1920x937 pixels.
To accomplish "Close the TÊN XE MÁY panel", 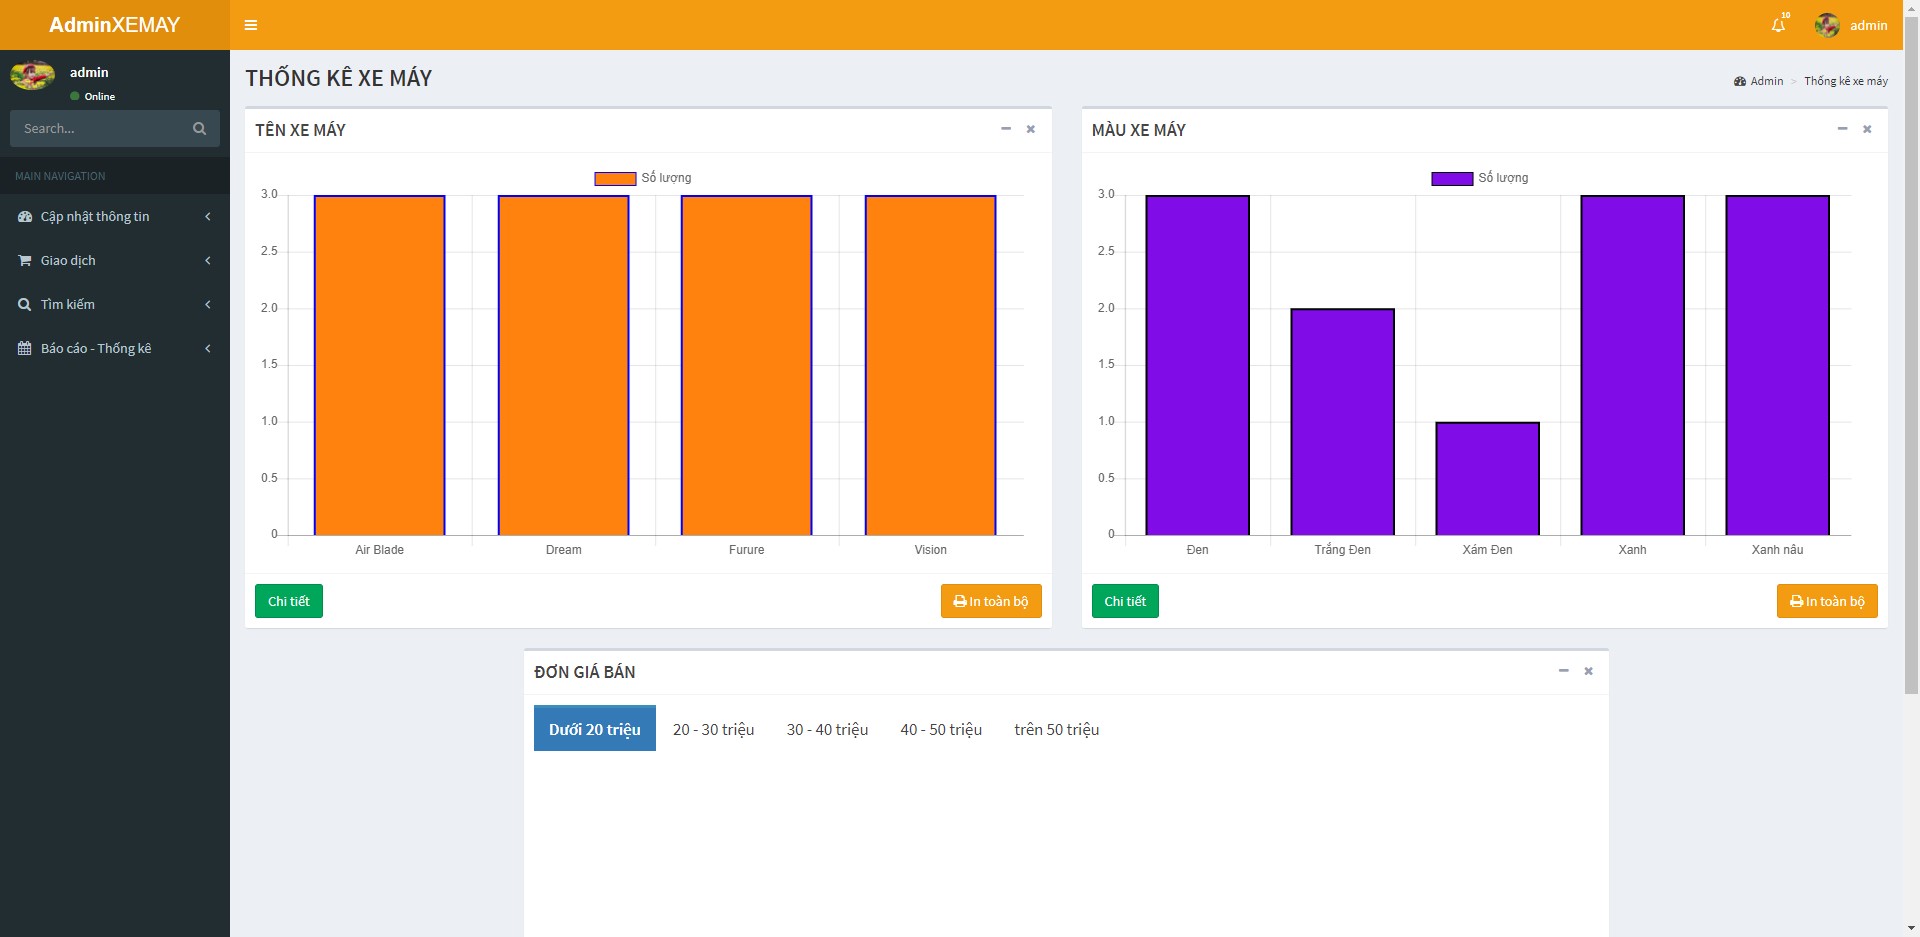I will coord(1030,129).
